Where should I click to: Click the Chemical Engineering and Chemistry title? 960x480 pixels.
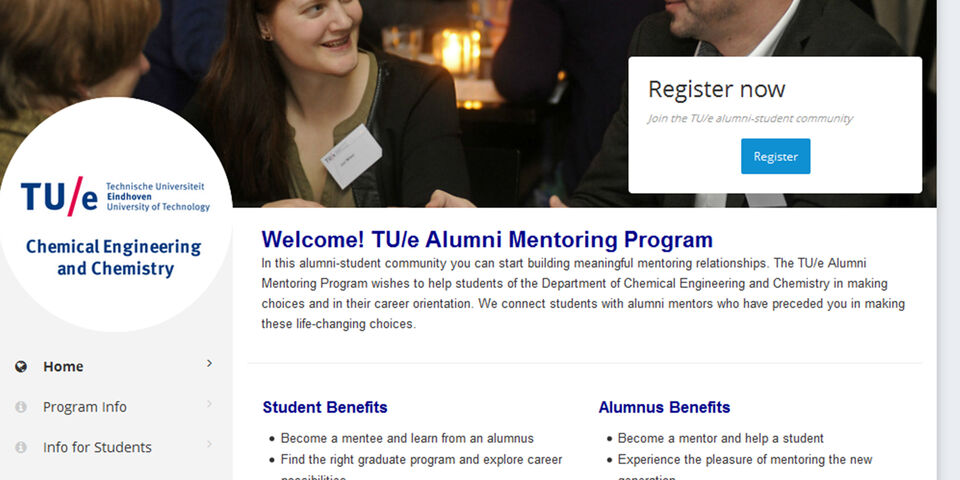114,257
